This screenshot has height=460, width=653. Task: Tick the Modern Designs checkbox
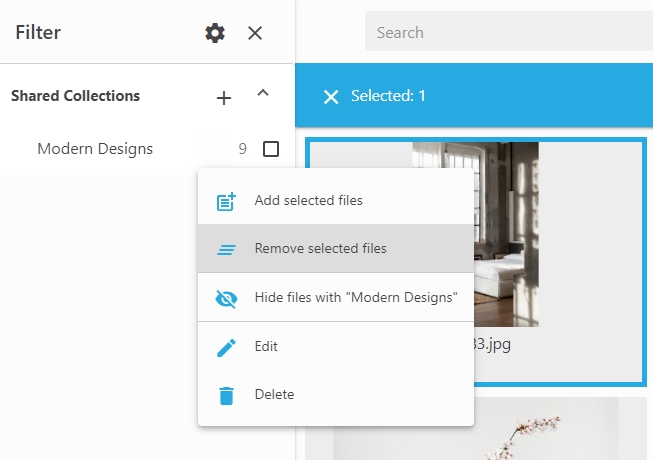point(271,149)
